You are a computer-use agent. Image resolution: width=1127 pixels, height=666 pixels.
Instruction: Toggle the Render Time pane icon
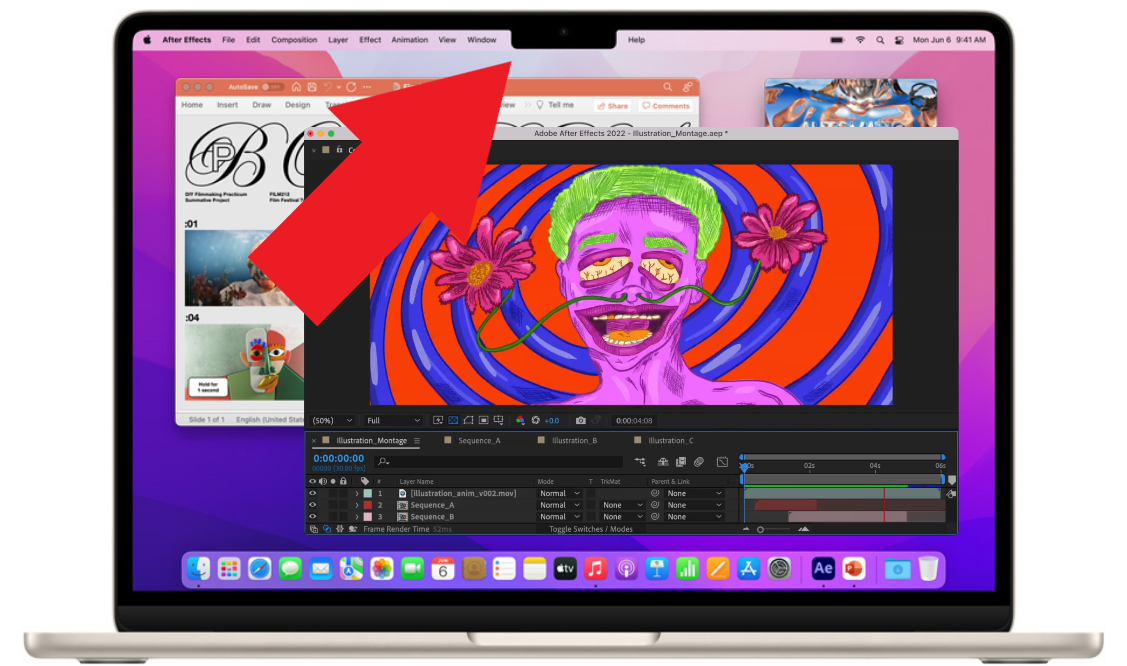tap(353, 529)
